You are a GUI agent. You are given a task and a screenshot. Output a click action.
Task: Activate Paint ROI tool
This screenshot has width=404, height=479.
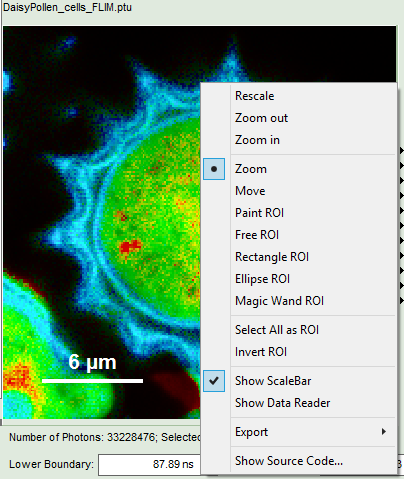tap(259, 213)
